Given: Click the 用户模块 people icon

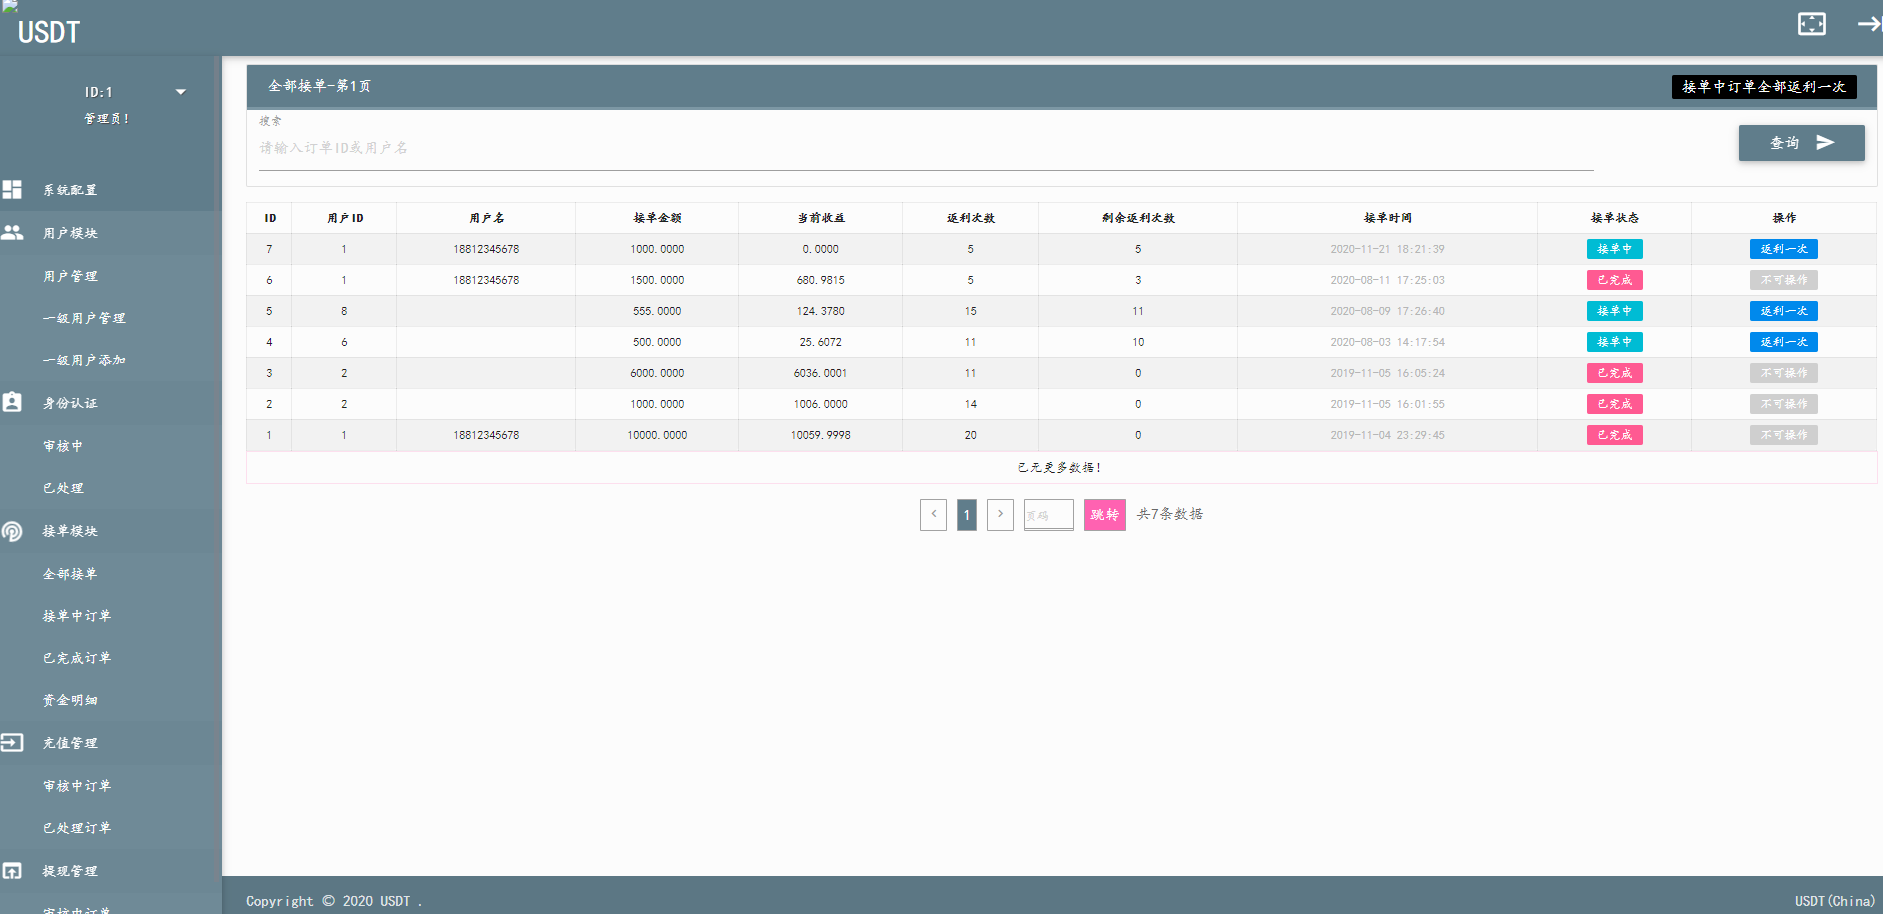Looking at the screenshot, I should pyautogui.click(x=12, y=233).
